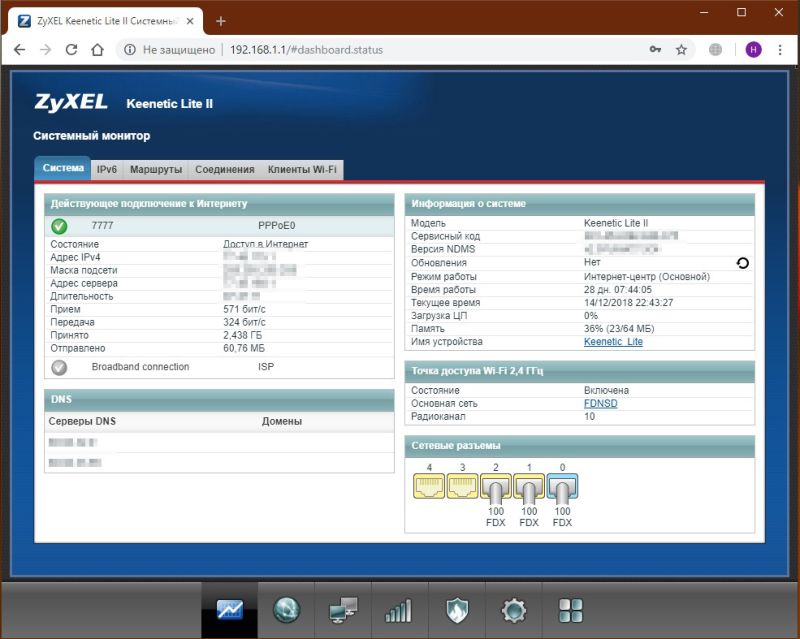
Task: Open the Internet globe section icon
Action: click(x=286, y=610)
